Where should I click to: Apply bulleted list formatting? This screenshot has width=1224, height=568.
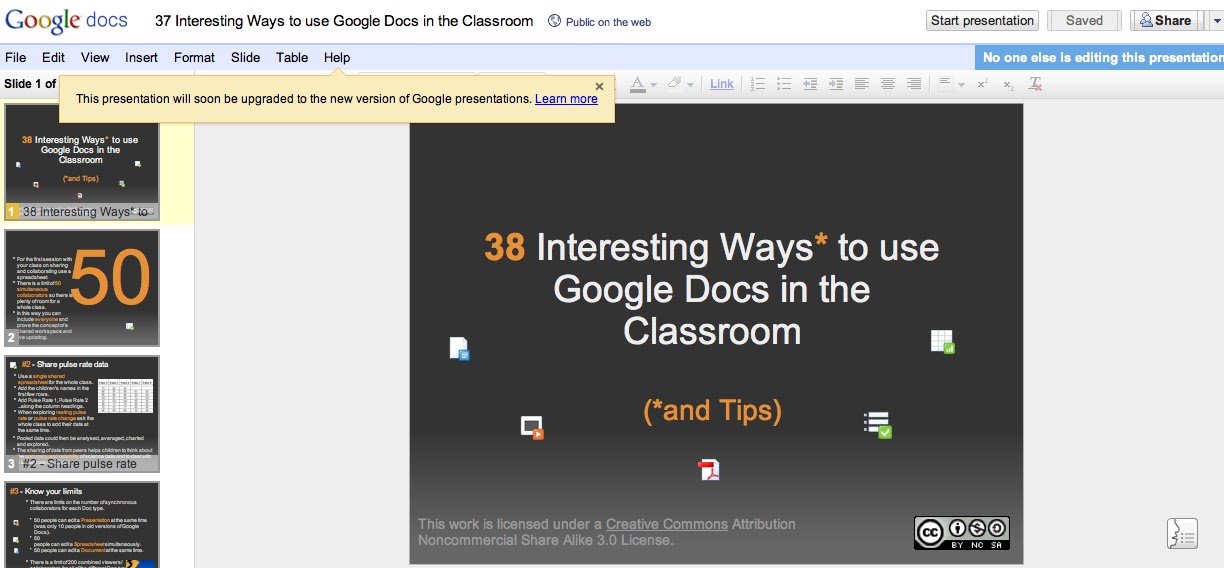pyautogui.click(x=784, y=84)
